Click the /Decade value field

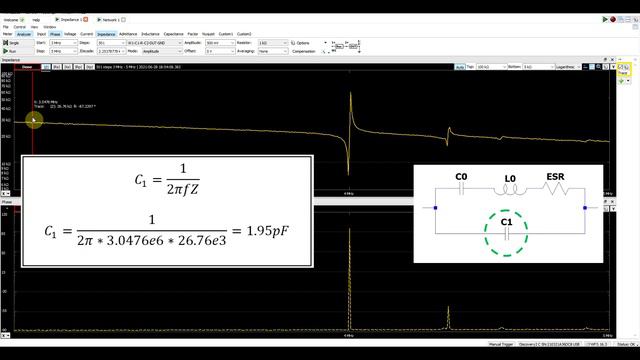click(x=111, y=51)
